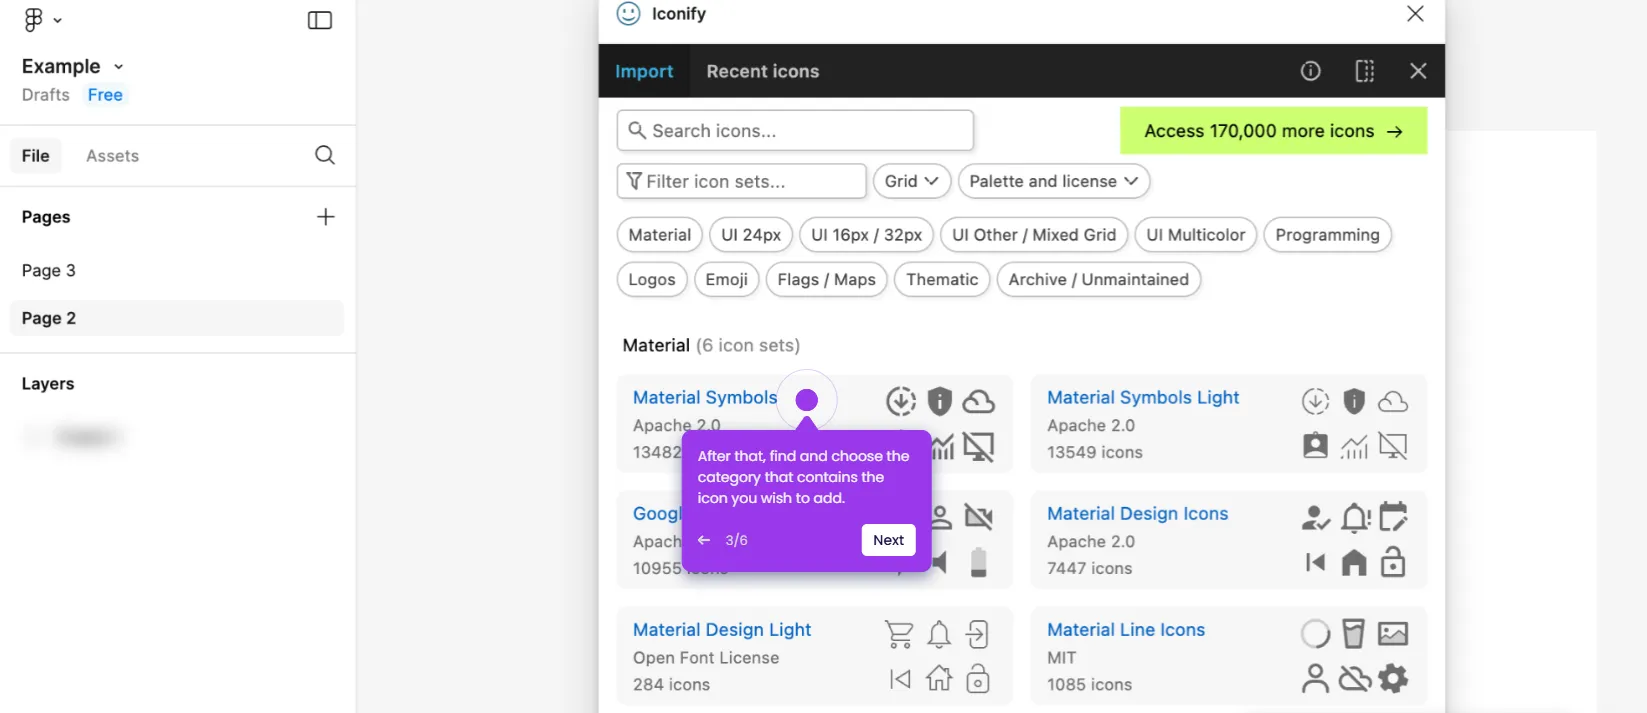Image resolution: width=1647 pixels, height=713 pixels.
Task: Open the Material Line Icons set
Action: click(x=1126, y=630)
